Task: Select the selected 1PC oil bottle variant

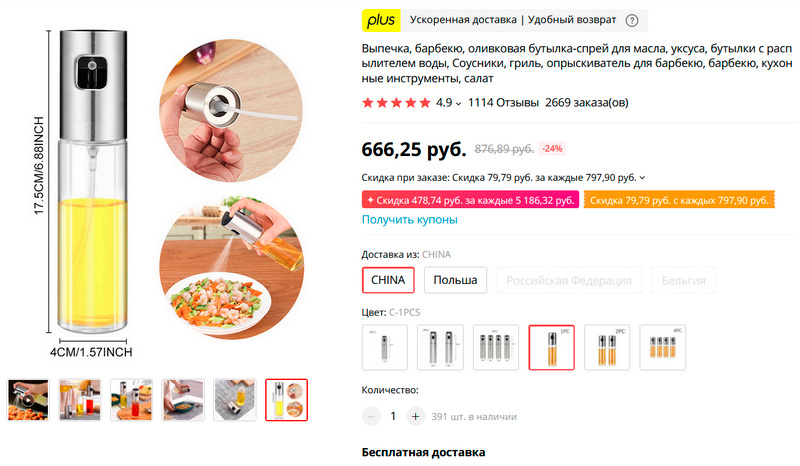Action: coord(551,348)
